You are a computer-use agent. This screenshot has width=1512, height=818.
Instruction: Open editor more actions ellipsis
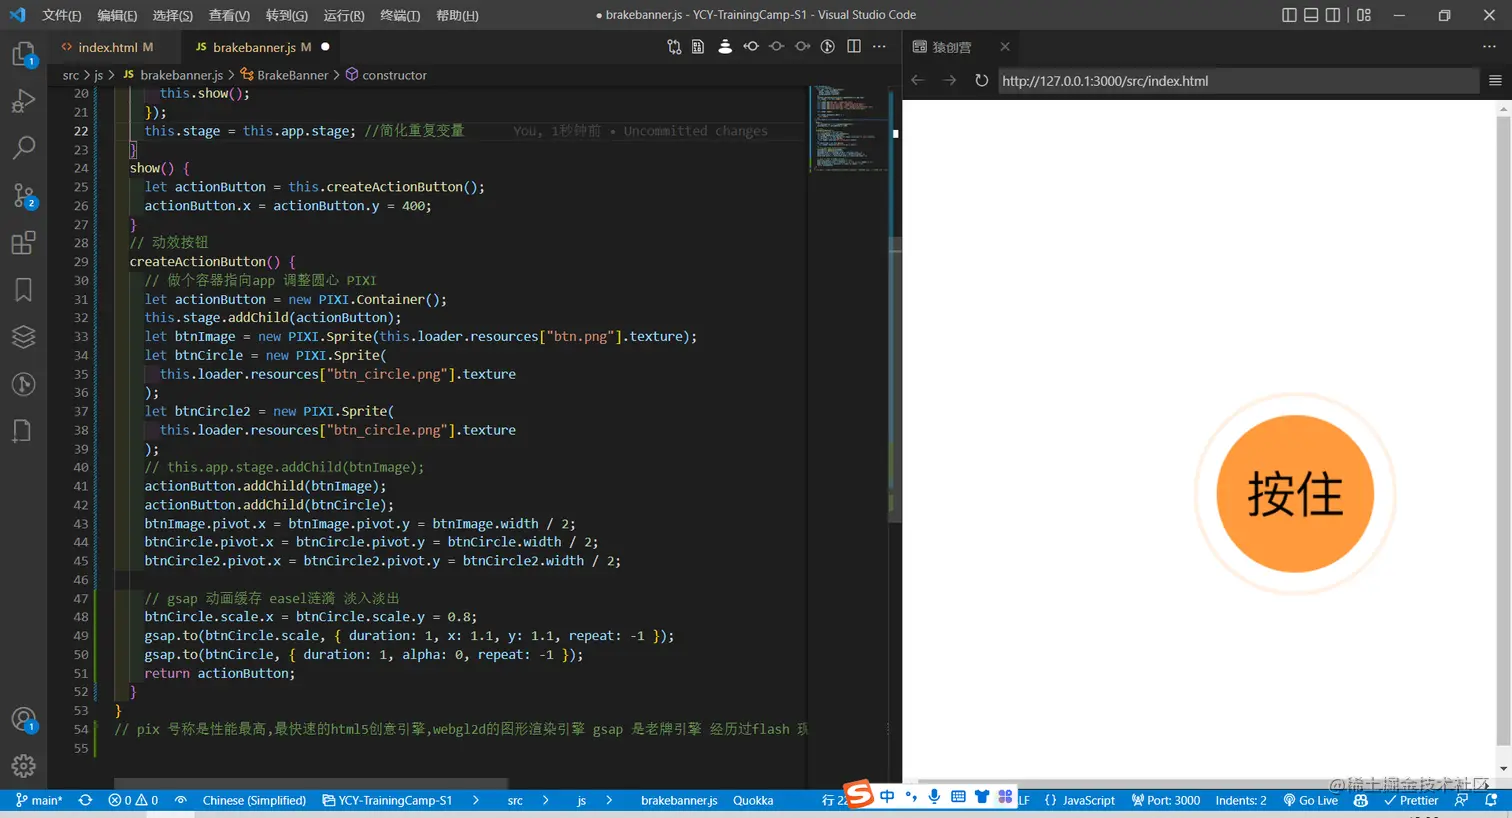tap(879, 47)
